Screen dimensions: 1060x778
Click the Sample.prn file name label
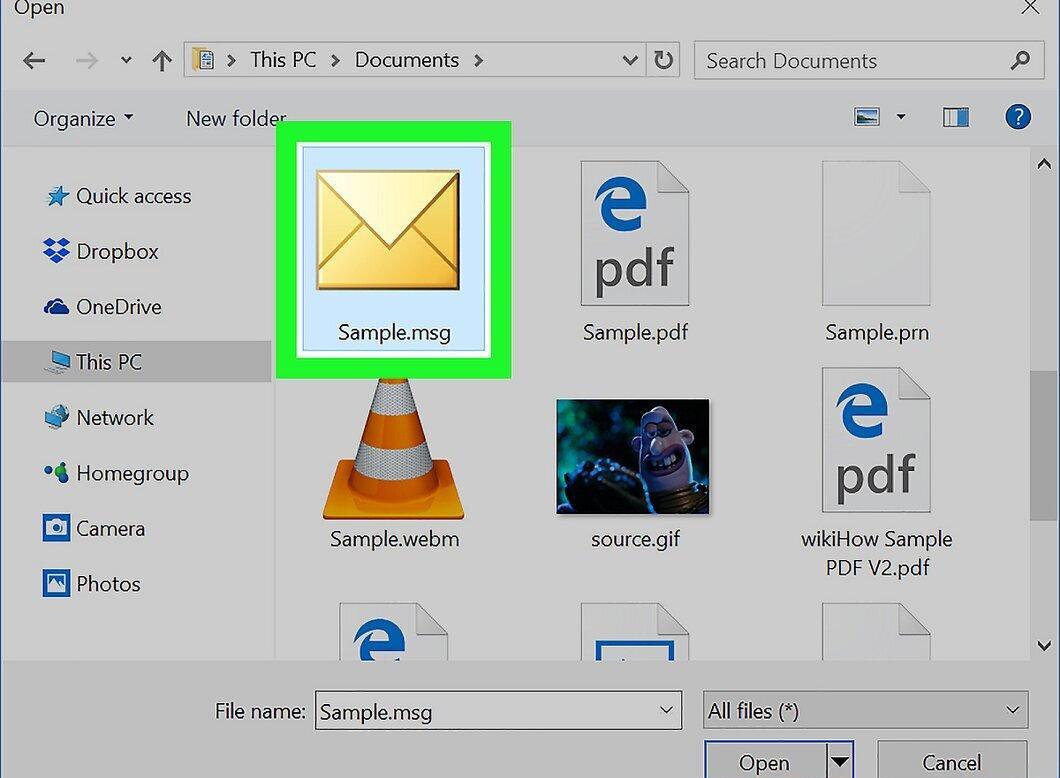pos(877,333)
